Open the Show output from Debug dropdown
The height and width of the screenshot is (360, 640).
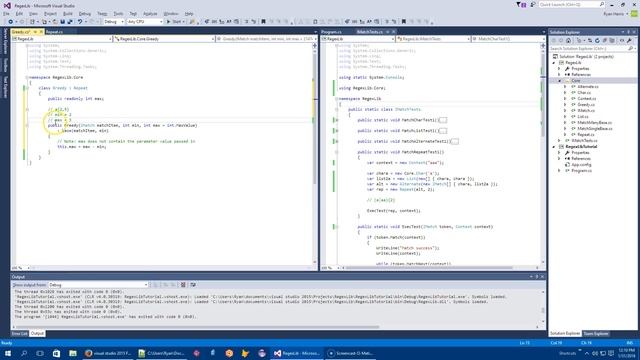pos(98,285)
